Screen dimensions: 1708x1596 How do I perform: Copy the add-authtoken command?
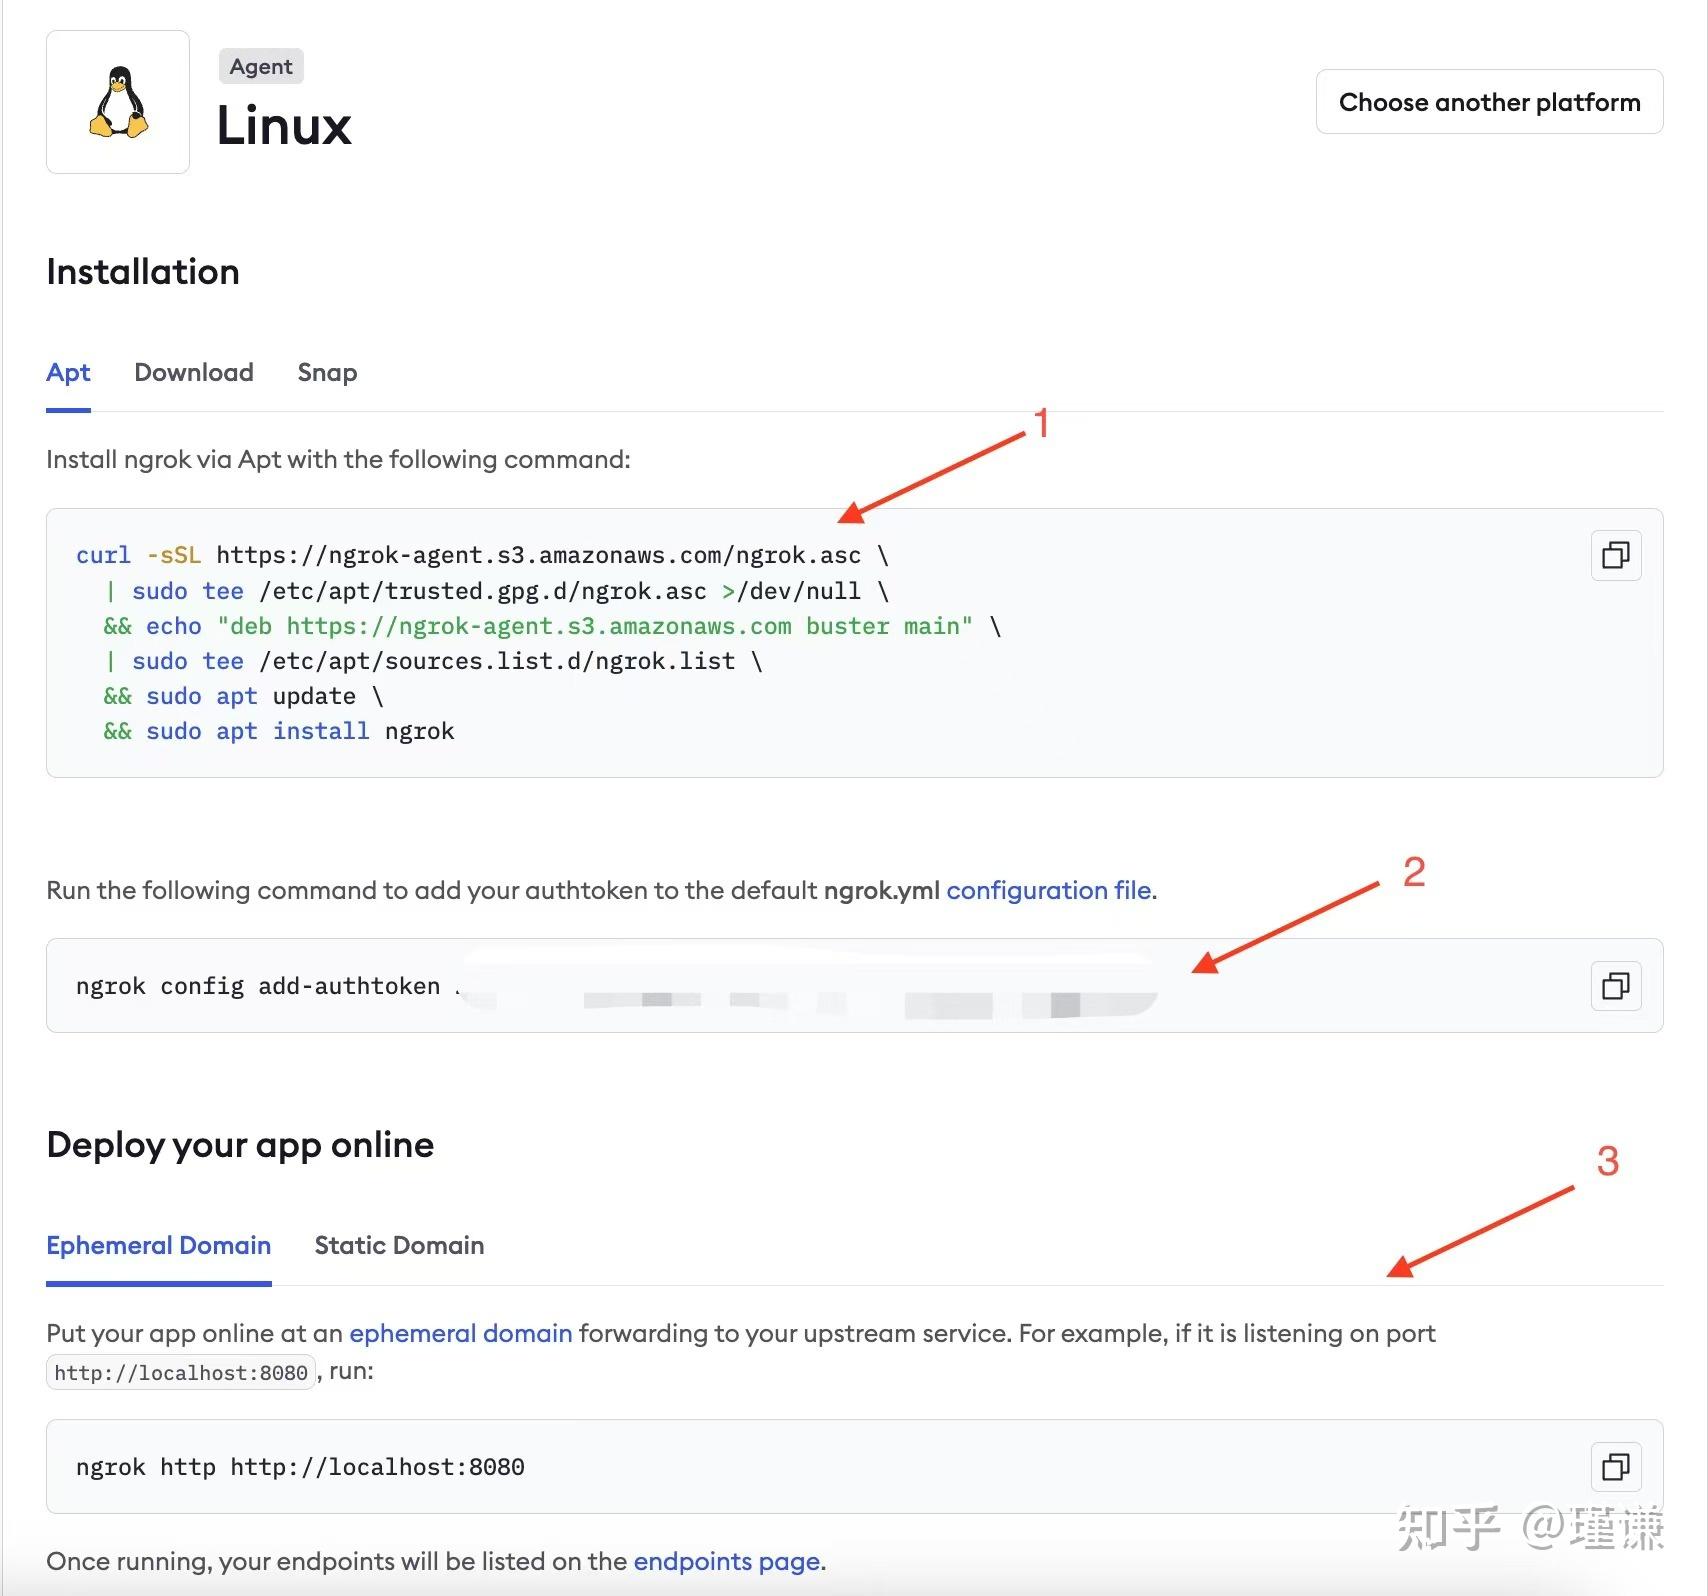point(1616,986)
